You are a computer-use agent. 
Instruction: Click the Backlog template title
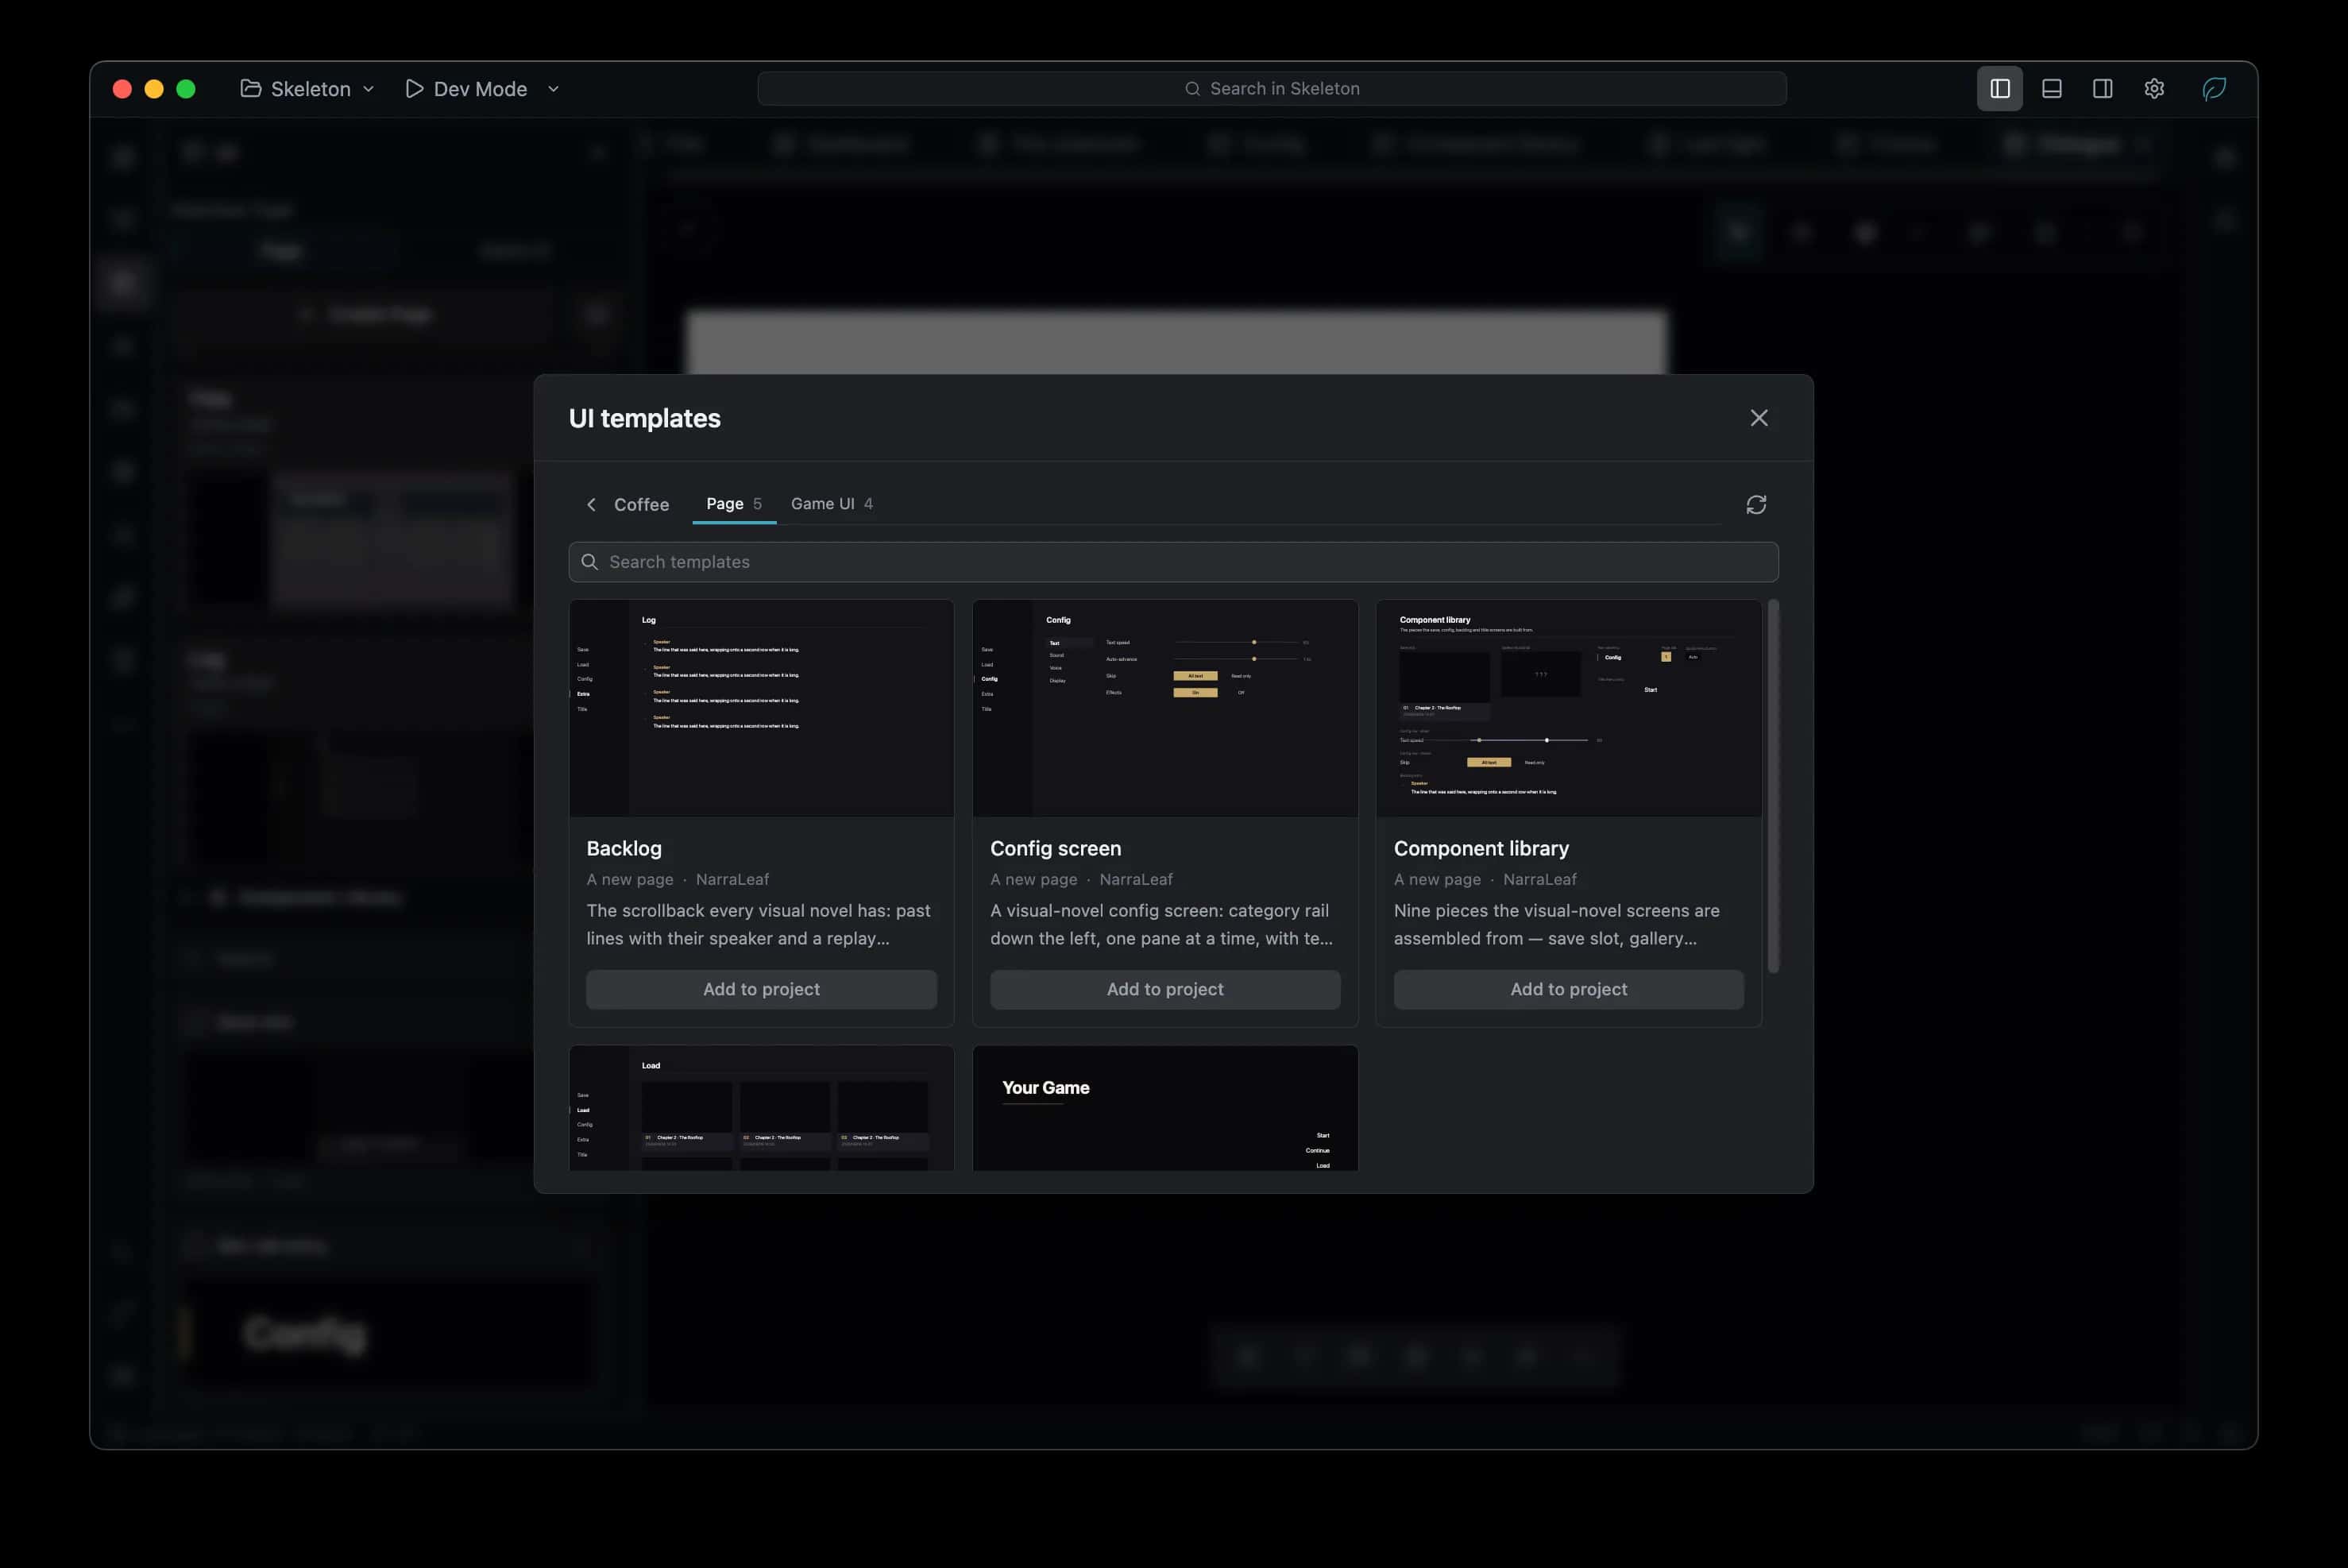pyautogui.click(x=624, y=848)
